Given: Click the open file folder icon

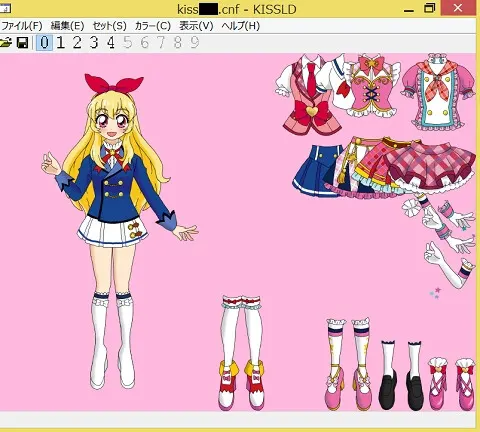Looking at the screenshot, I should 6,43.
